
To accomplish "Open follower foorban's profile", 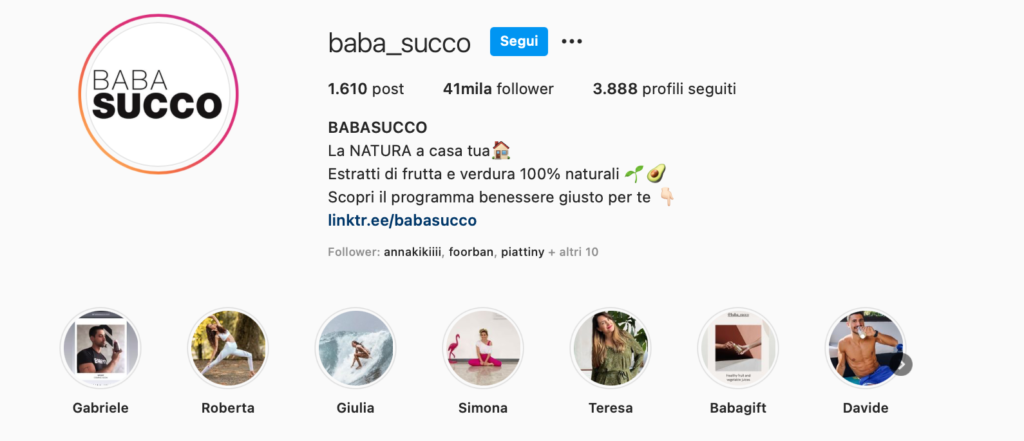I will (471, 252).
